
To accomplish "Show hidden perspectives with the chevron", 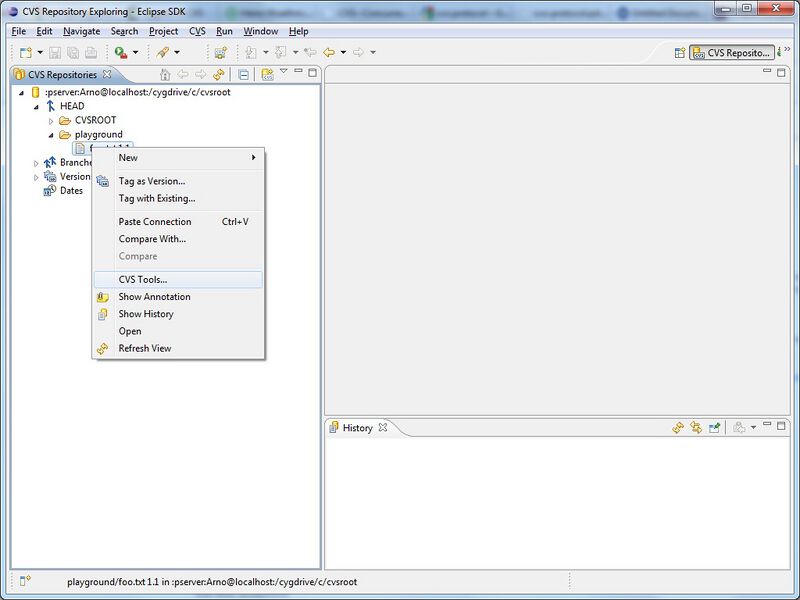I will 787,49.
